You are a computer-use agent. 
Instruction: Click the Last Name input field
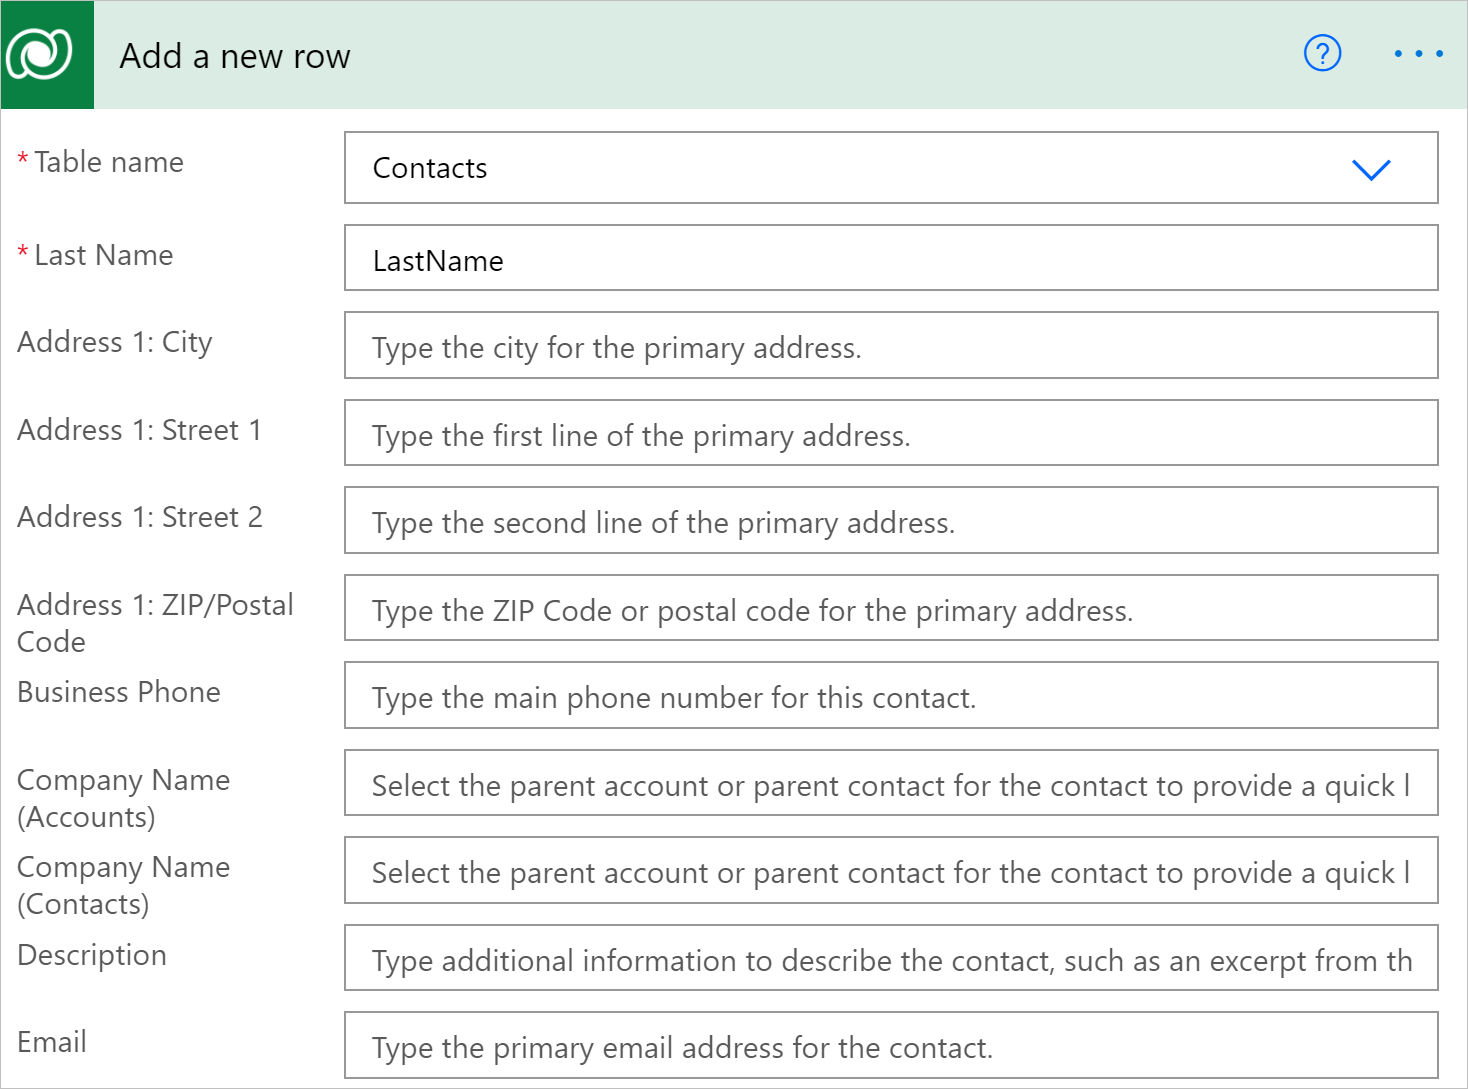(x=890, y=259)
